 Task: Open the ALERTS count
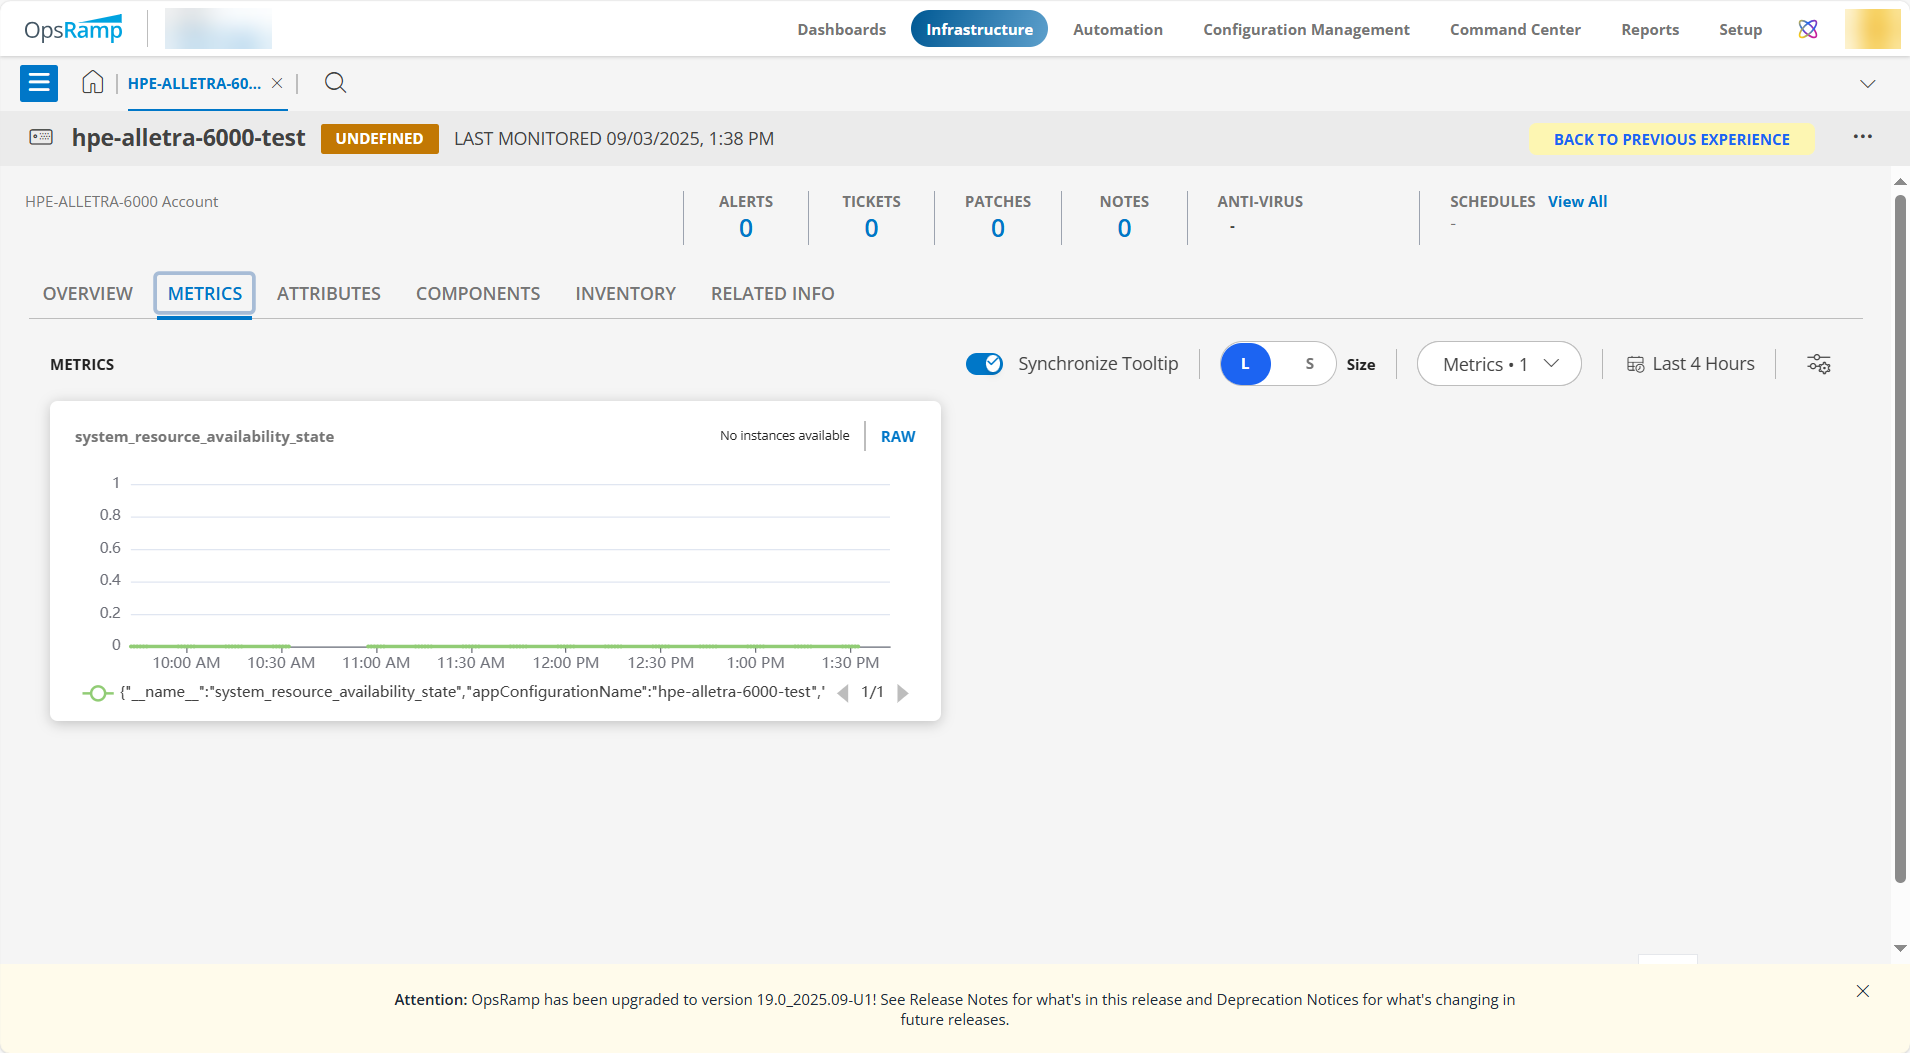pos(746,228)
